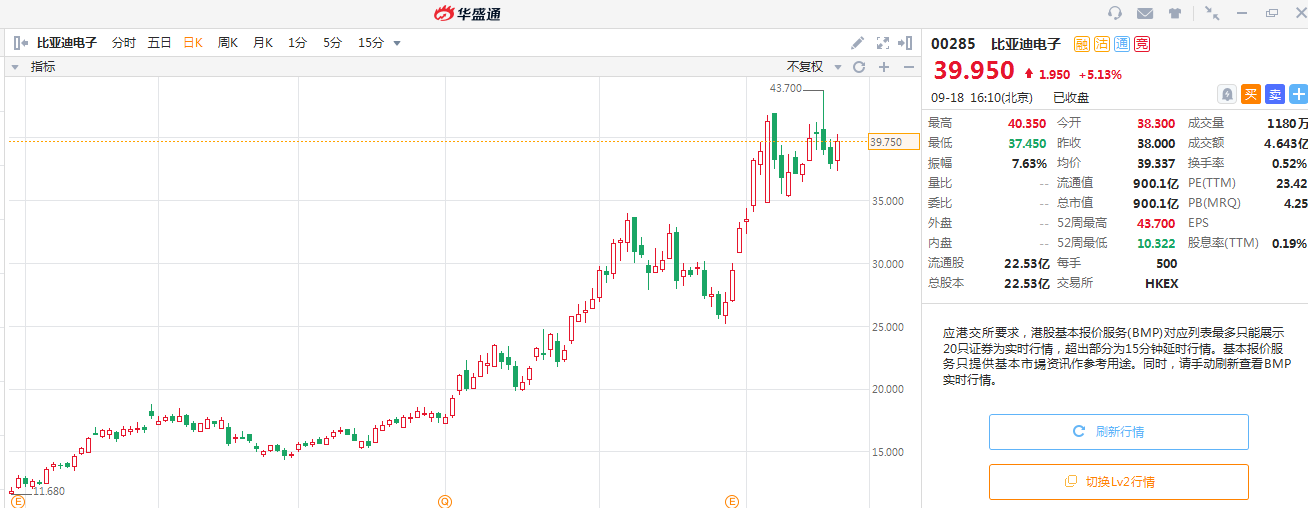Click the 成交额 value 4.643亿
The width and height of the screenshot is (1308, 508).
click(1284, 143)
